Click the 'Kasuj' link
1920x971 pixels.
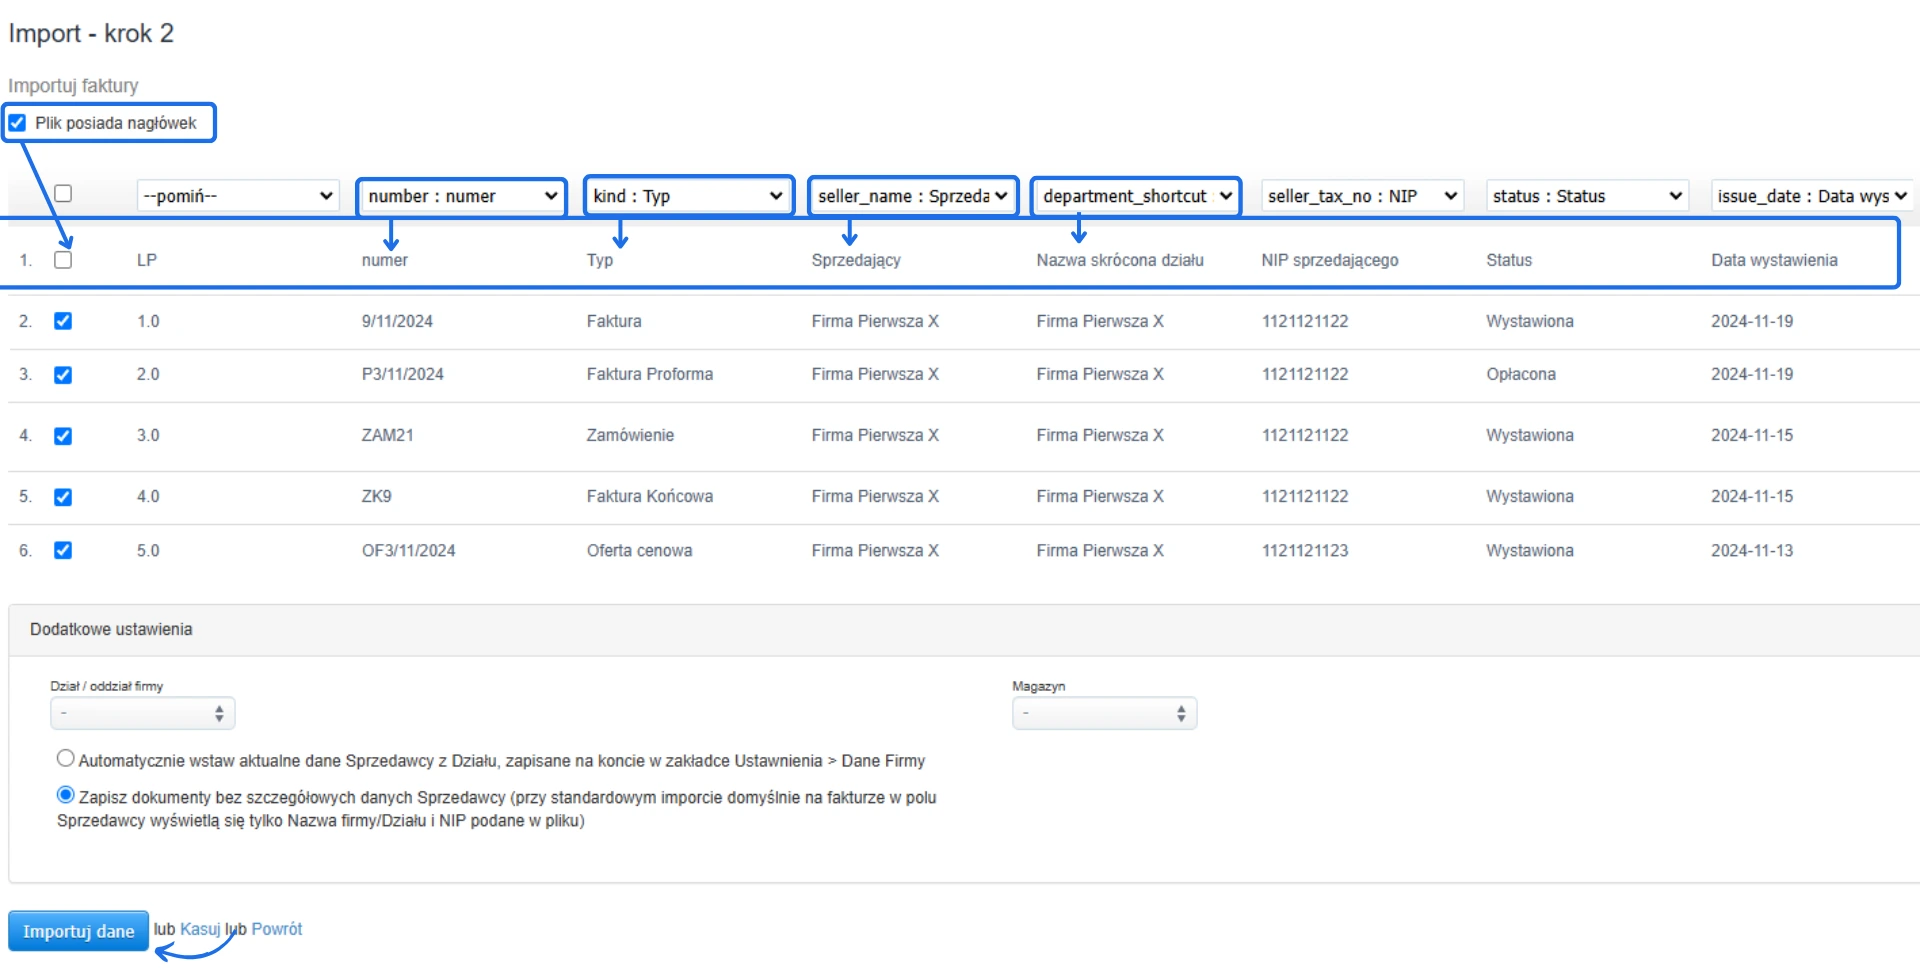pos(200,929)
